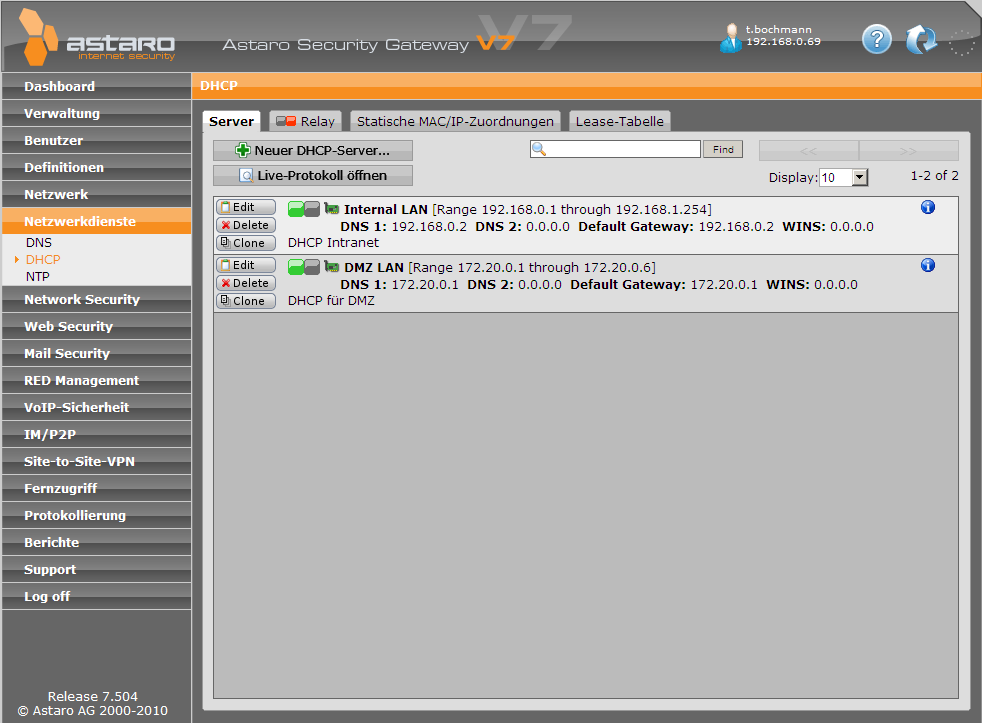Viewport: 982px width, 723px height.
Task: Select NTP submenu item
Action: (x=38, y=276)
